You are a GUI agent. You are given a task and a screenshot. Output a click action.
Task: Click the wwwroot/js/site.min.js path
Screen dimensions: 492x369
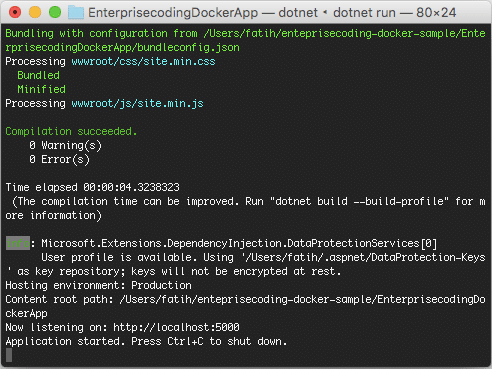137,104
